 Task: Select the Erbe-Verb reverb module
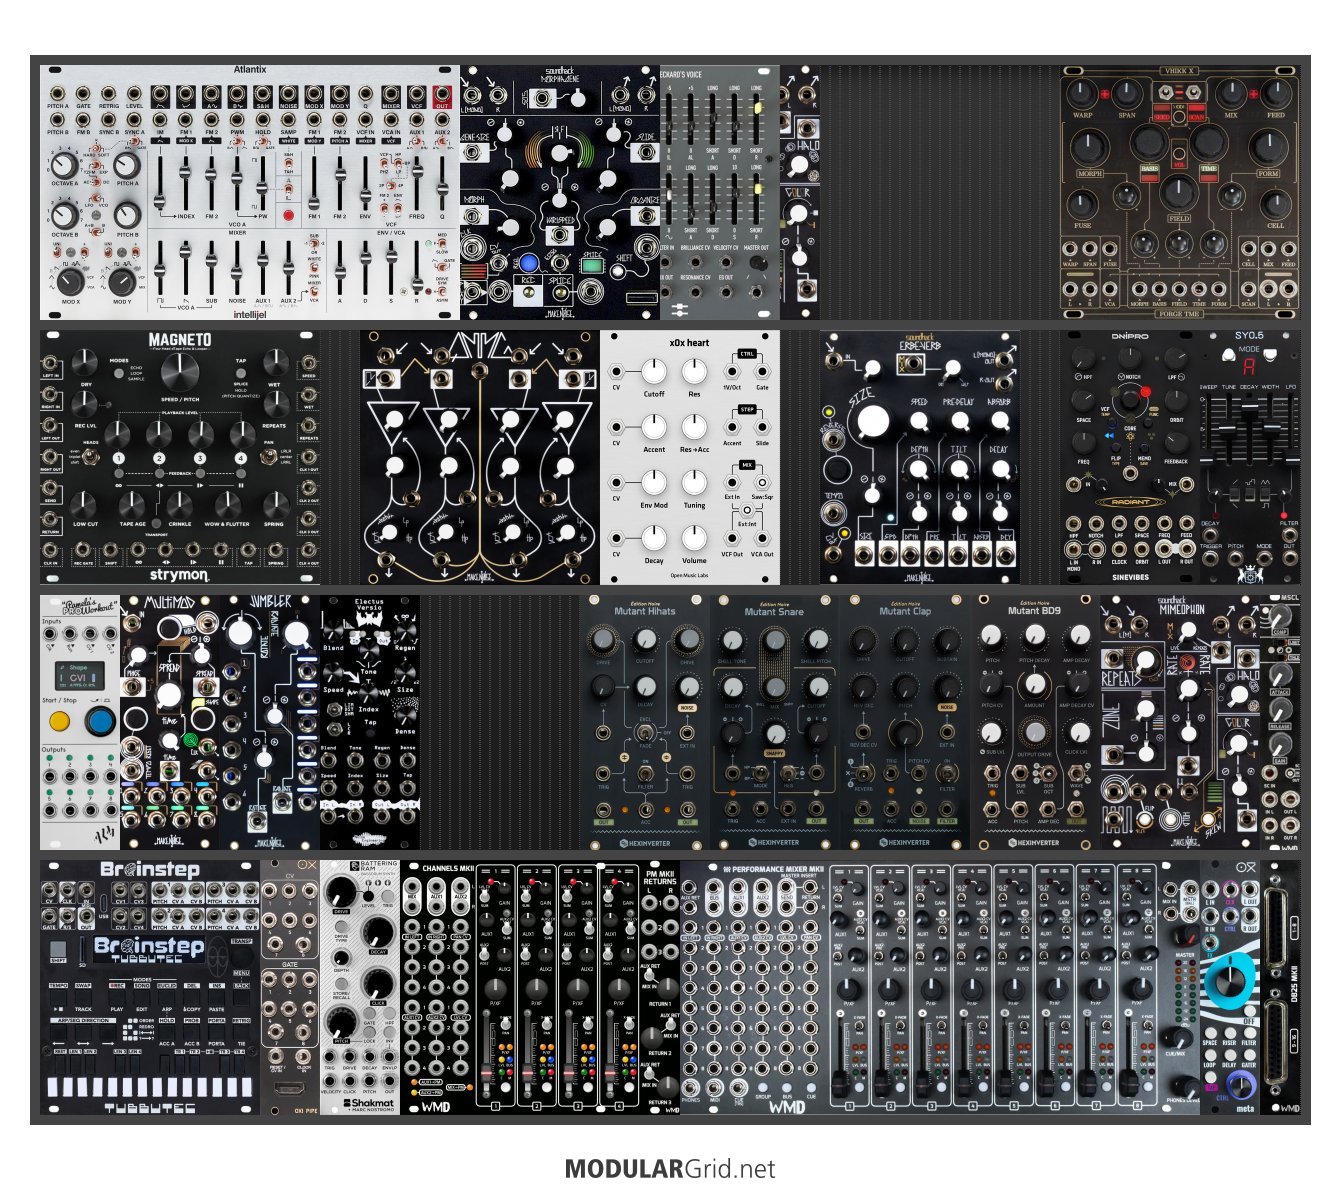click(920, 457)
